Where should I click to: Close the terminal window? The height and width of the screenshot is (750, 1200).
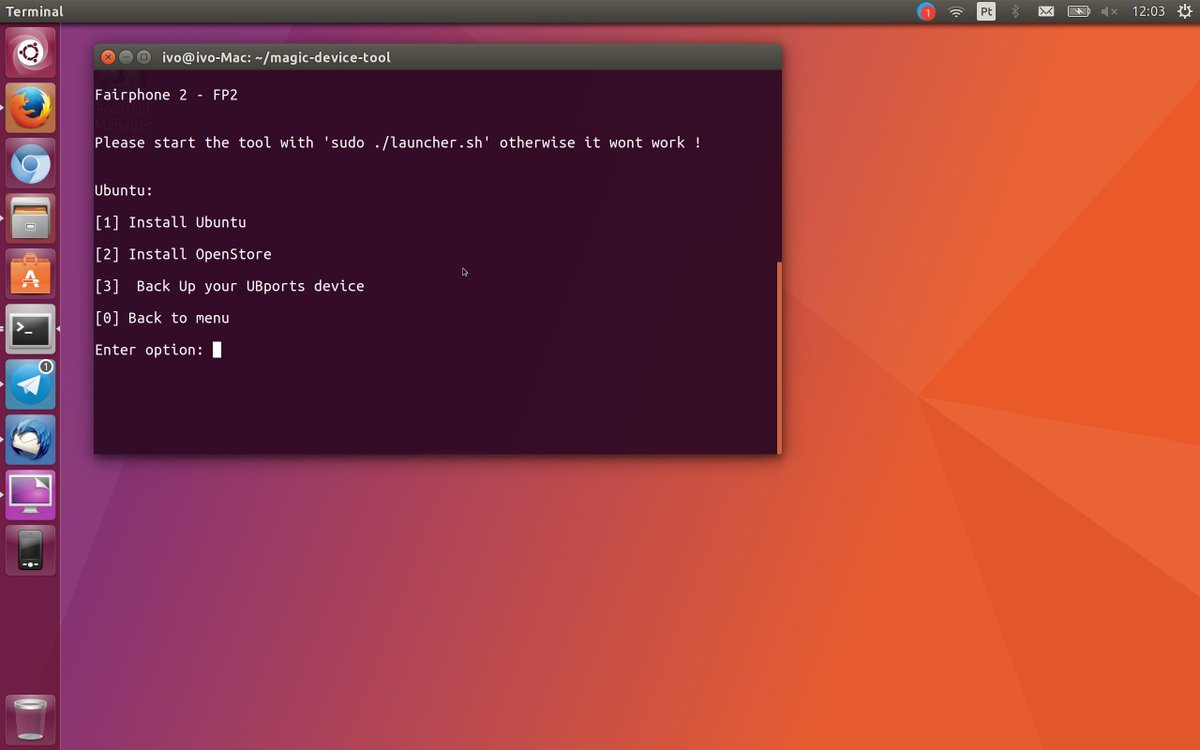click(108, 57)
